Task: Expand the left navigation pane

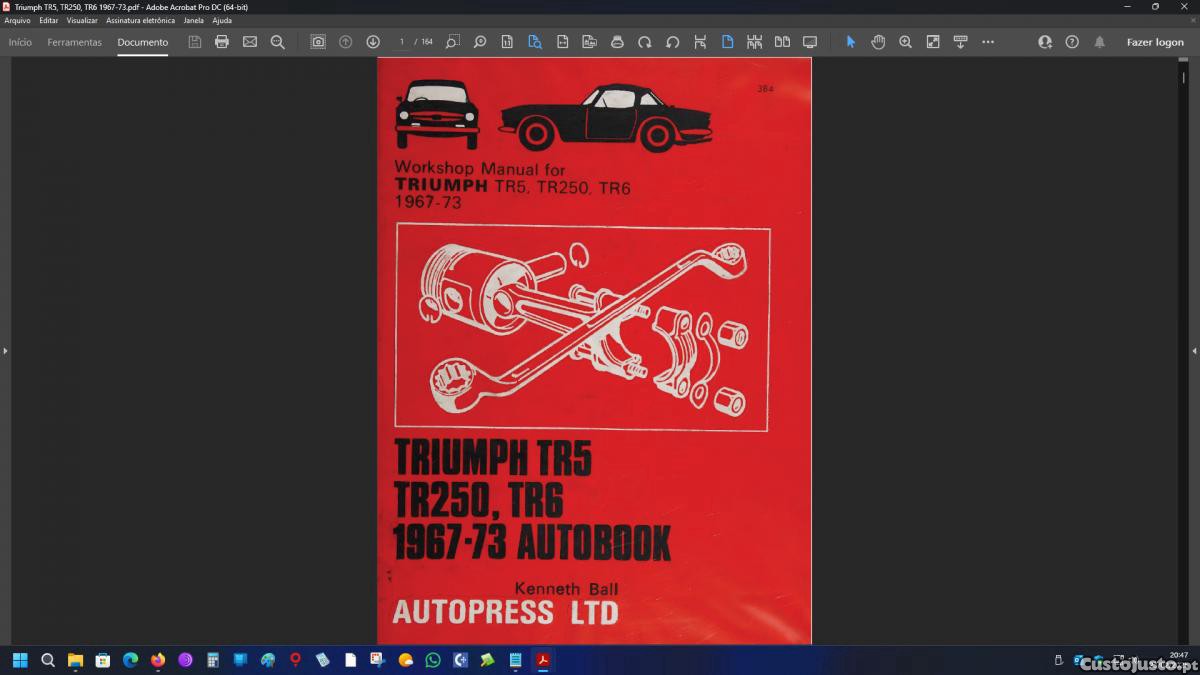Action: 5,351
